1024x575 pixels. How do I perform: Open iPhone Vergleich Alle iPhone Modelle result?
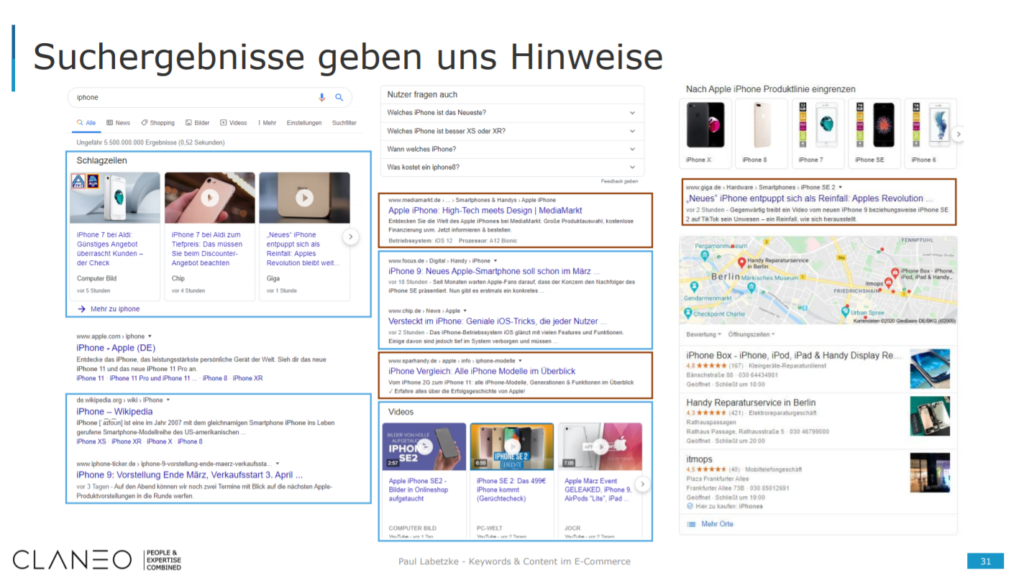coord(482,370)
